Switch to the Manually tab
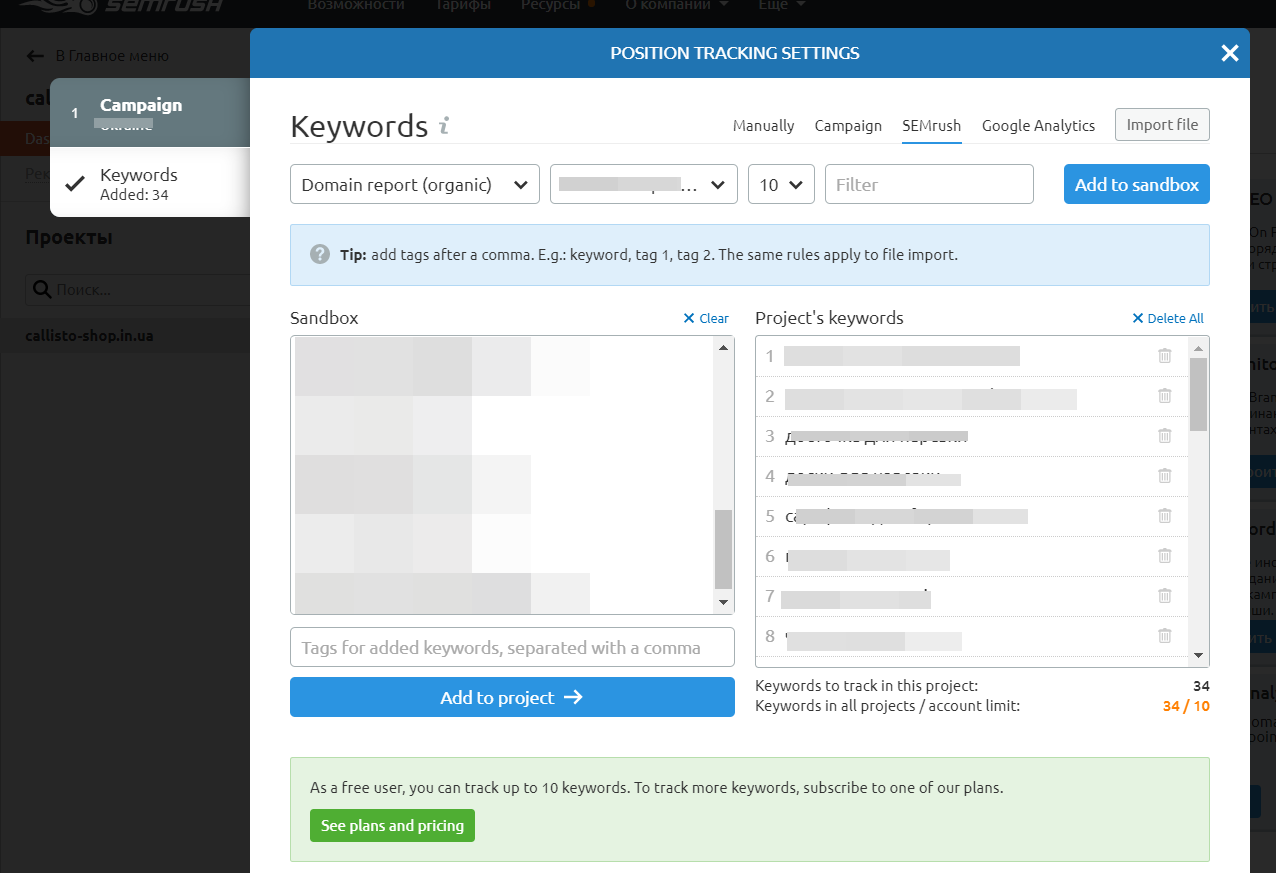1276x873 pixels. [763, 126]
